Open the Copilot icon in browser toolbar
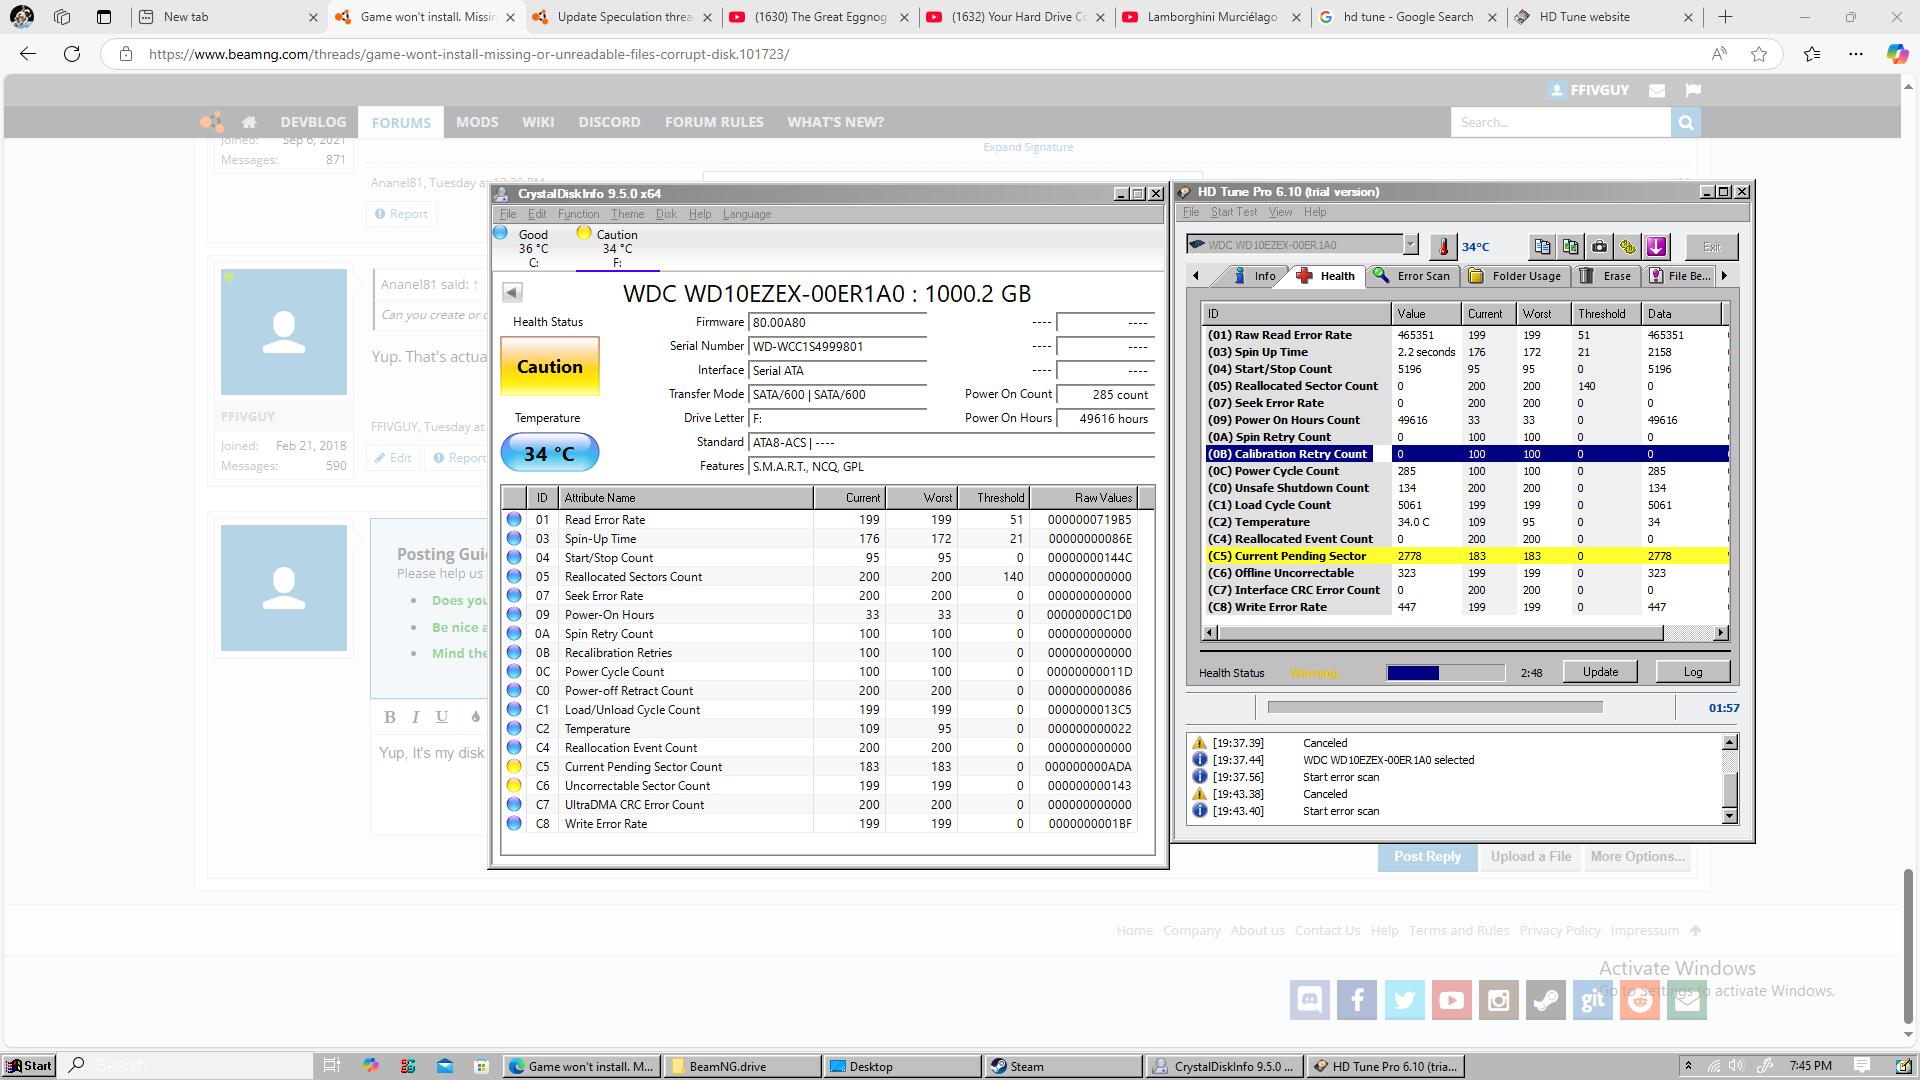 pos(1897,54)
